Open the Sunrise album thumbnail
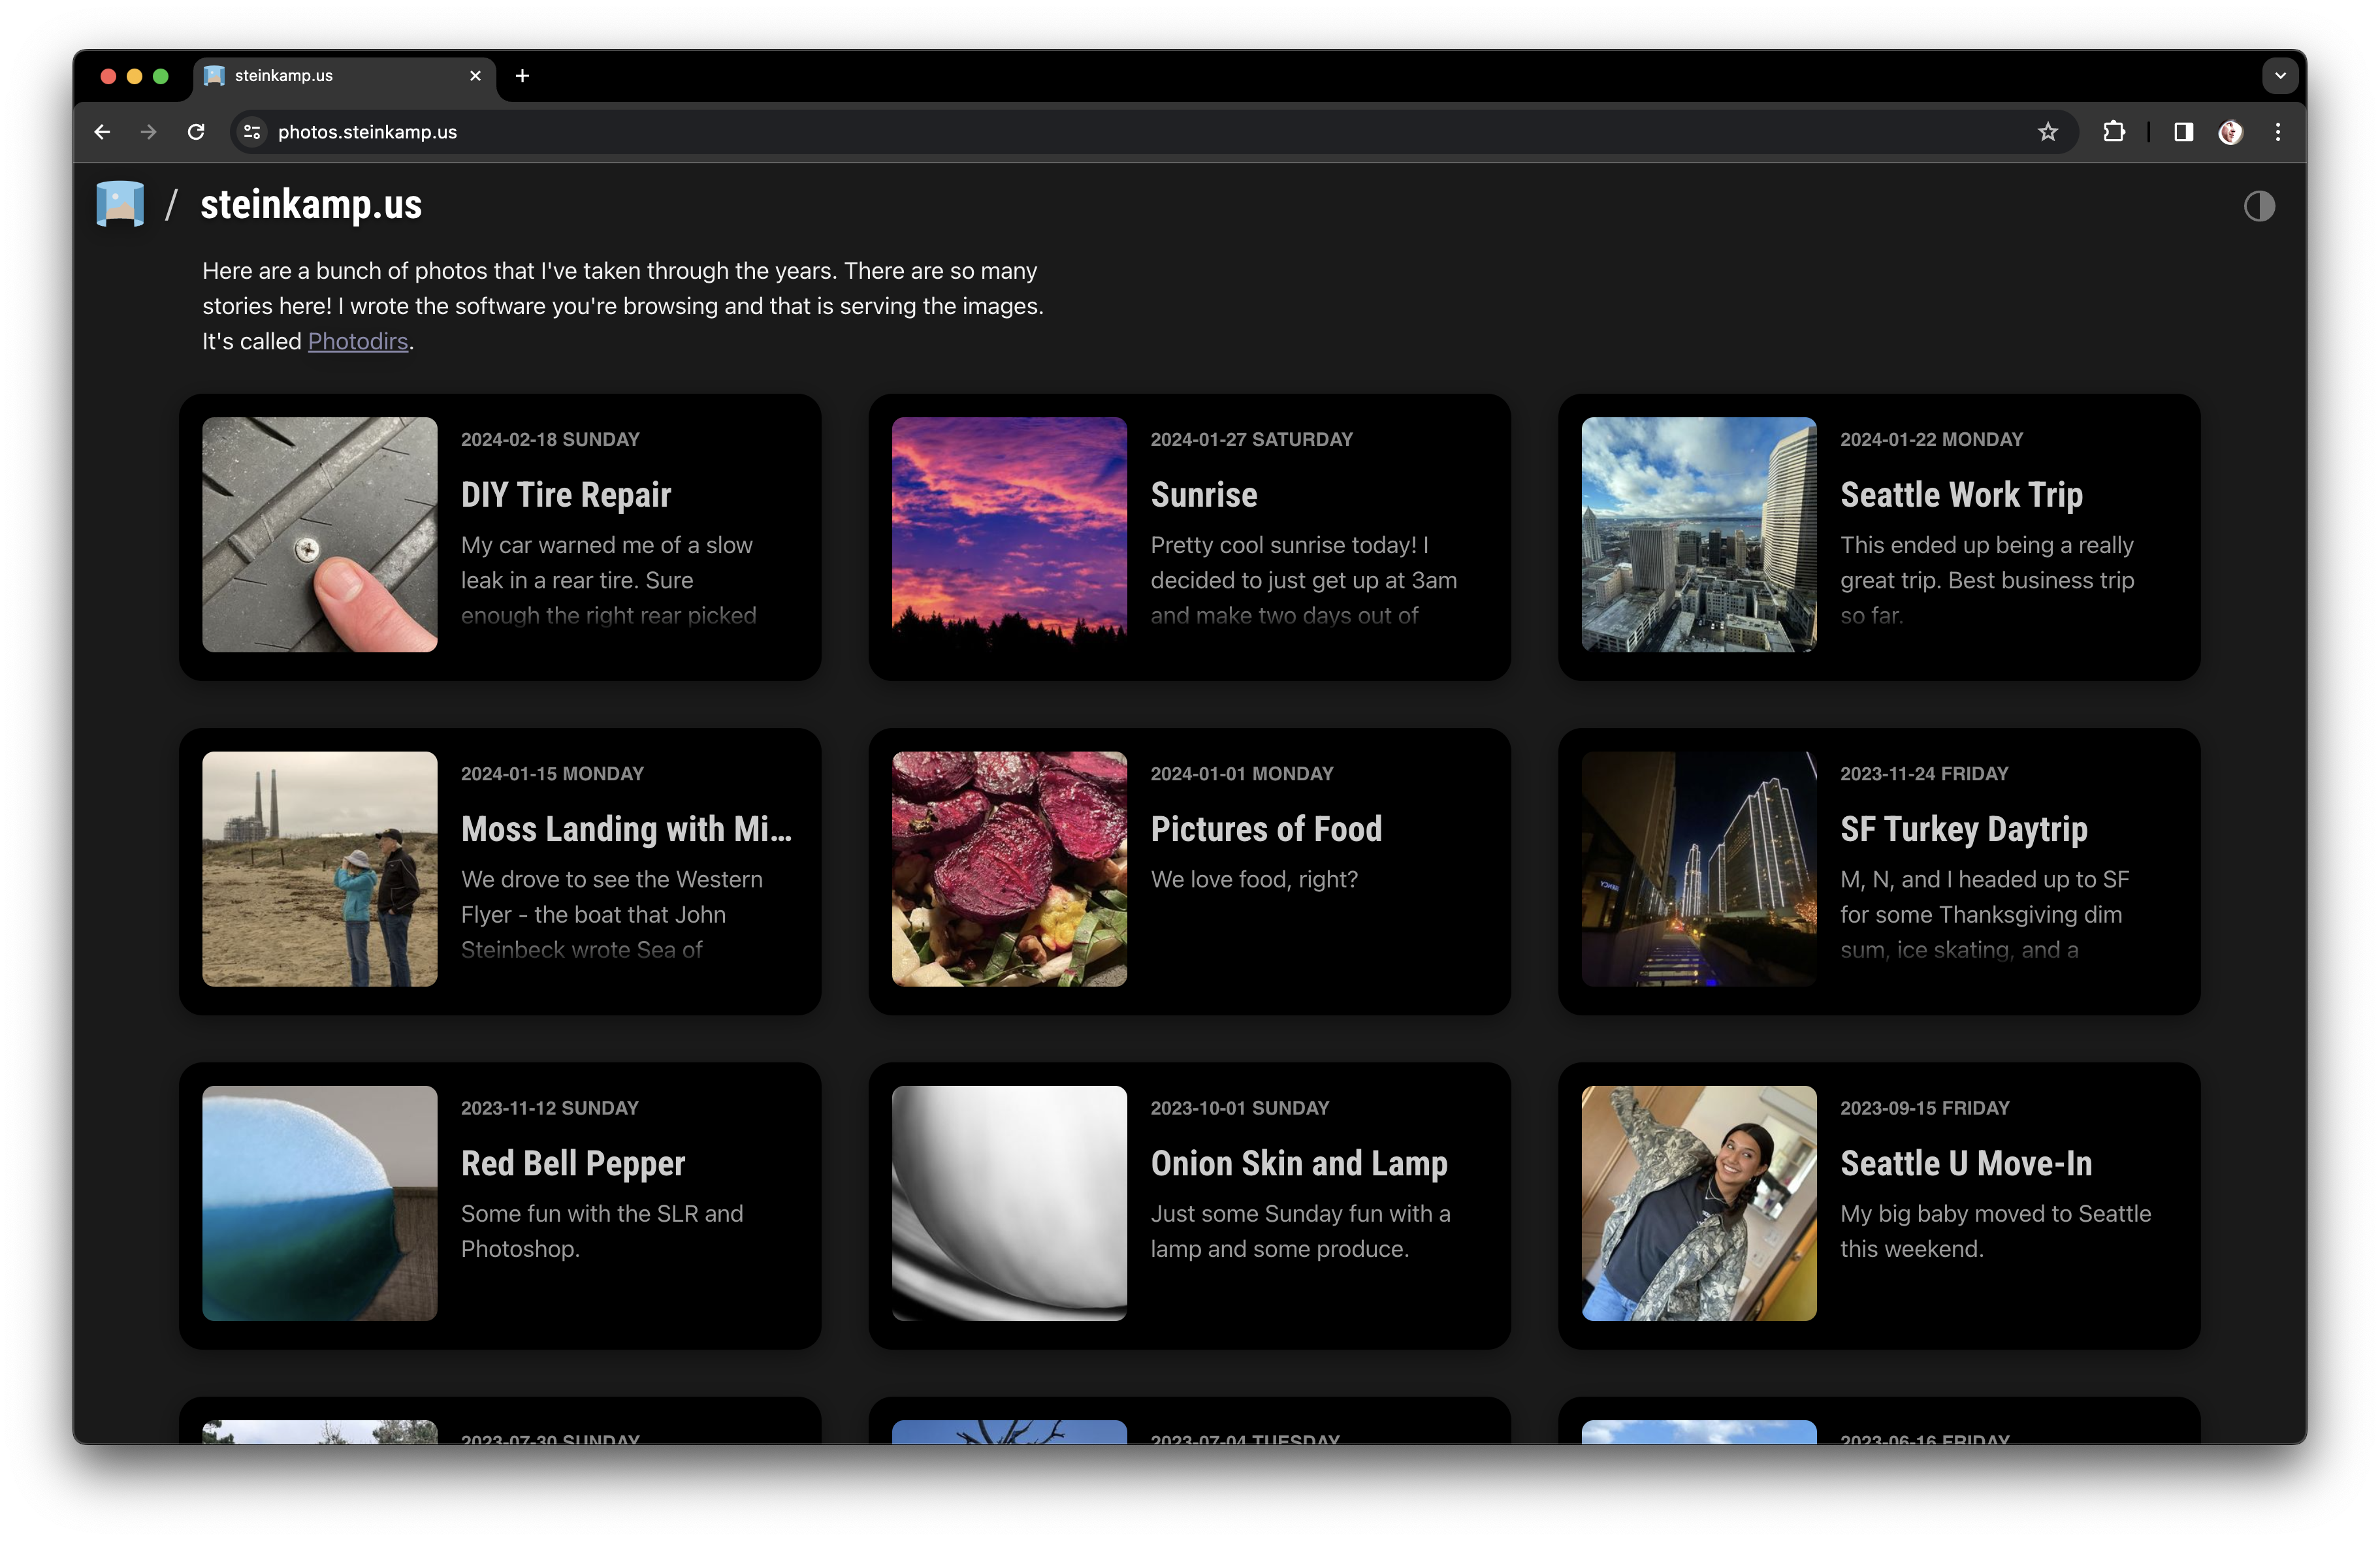Viewport: 2380px width, 1541px height. (1008, 534)
